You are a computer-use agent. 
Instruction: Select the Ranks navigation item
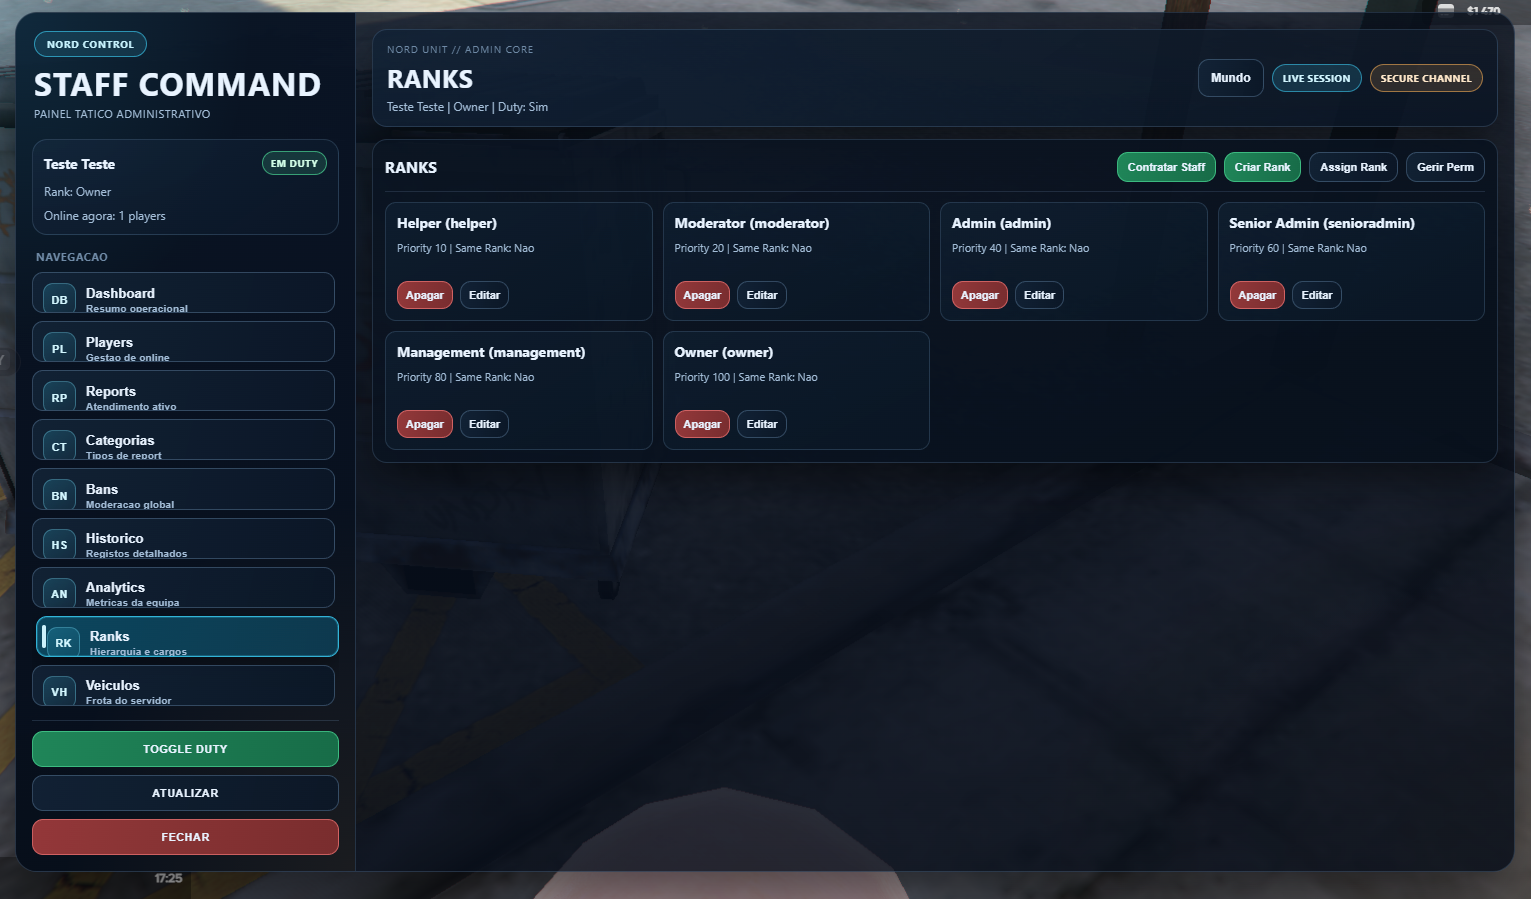(187, 637)
